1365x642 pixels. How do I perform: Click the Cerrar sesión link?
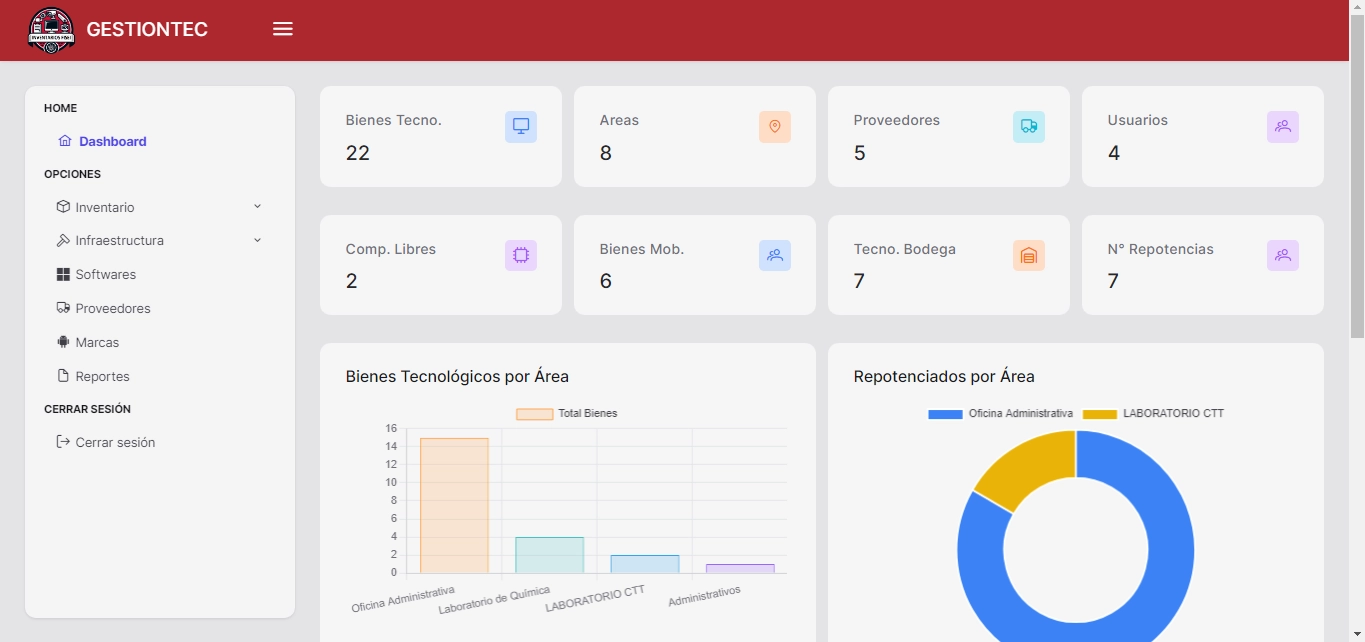click(x=115, y=443)
